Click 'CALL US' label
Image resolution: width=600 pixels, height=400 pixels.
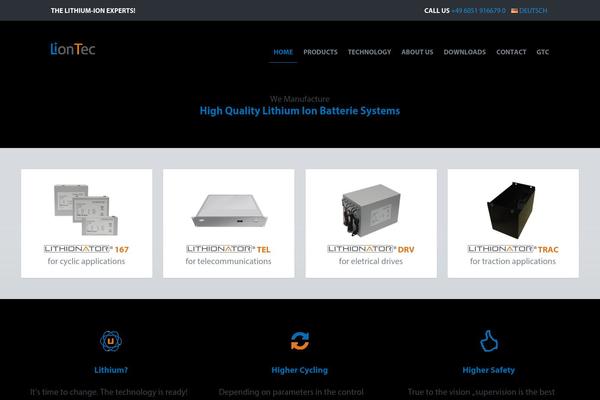tap(437, 11)
